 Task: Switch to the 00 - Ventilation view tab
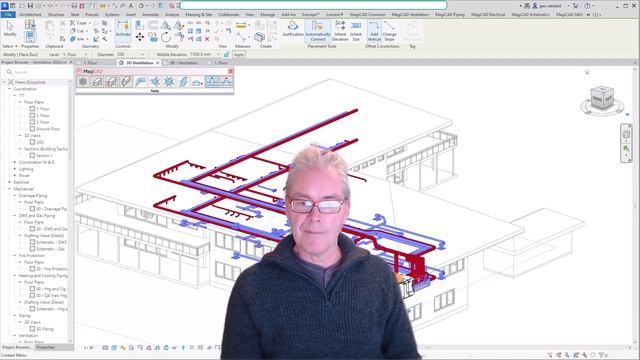click(x=184, y=63)
